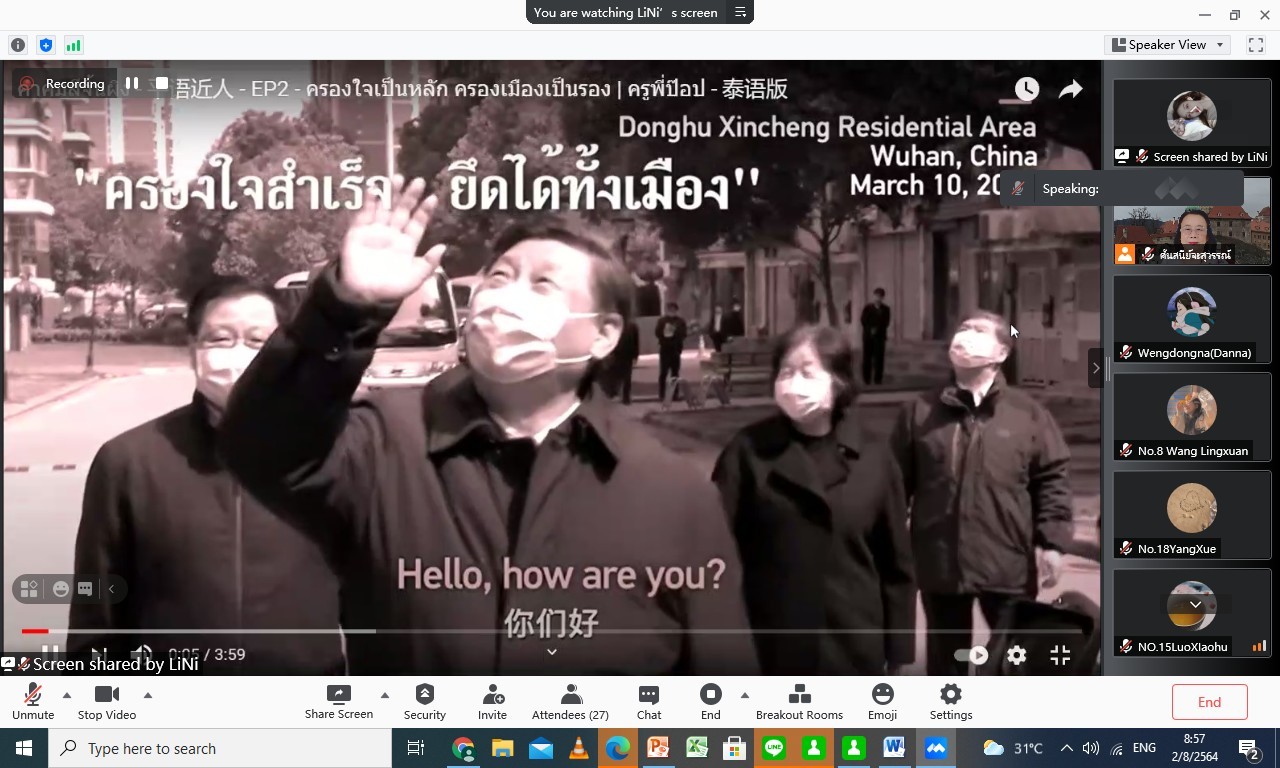Viewport: 1280px width, 768px height.
Task: Select Wengdongna(Danna) participant tile
Action: (1192, 319)
